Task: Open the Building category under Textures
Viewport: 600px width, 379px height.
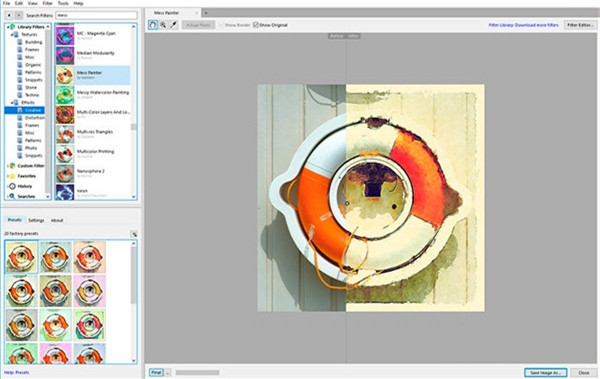Action: pyautogui.click(x=33, y=42)
